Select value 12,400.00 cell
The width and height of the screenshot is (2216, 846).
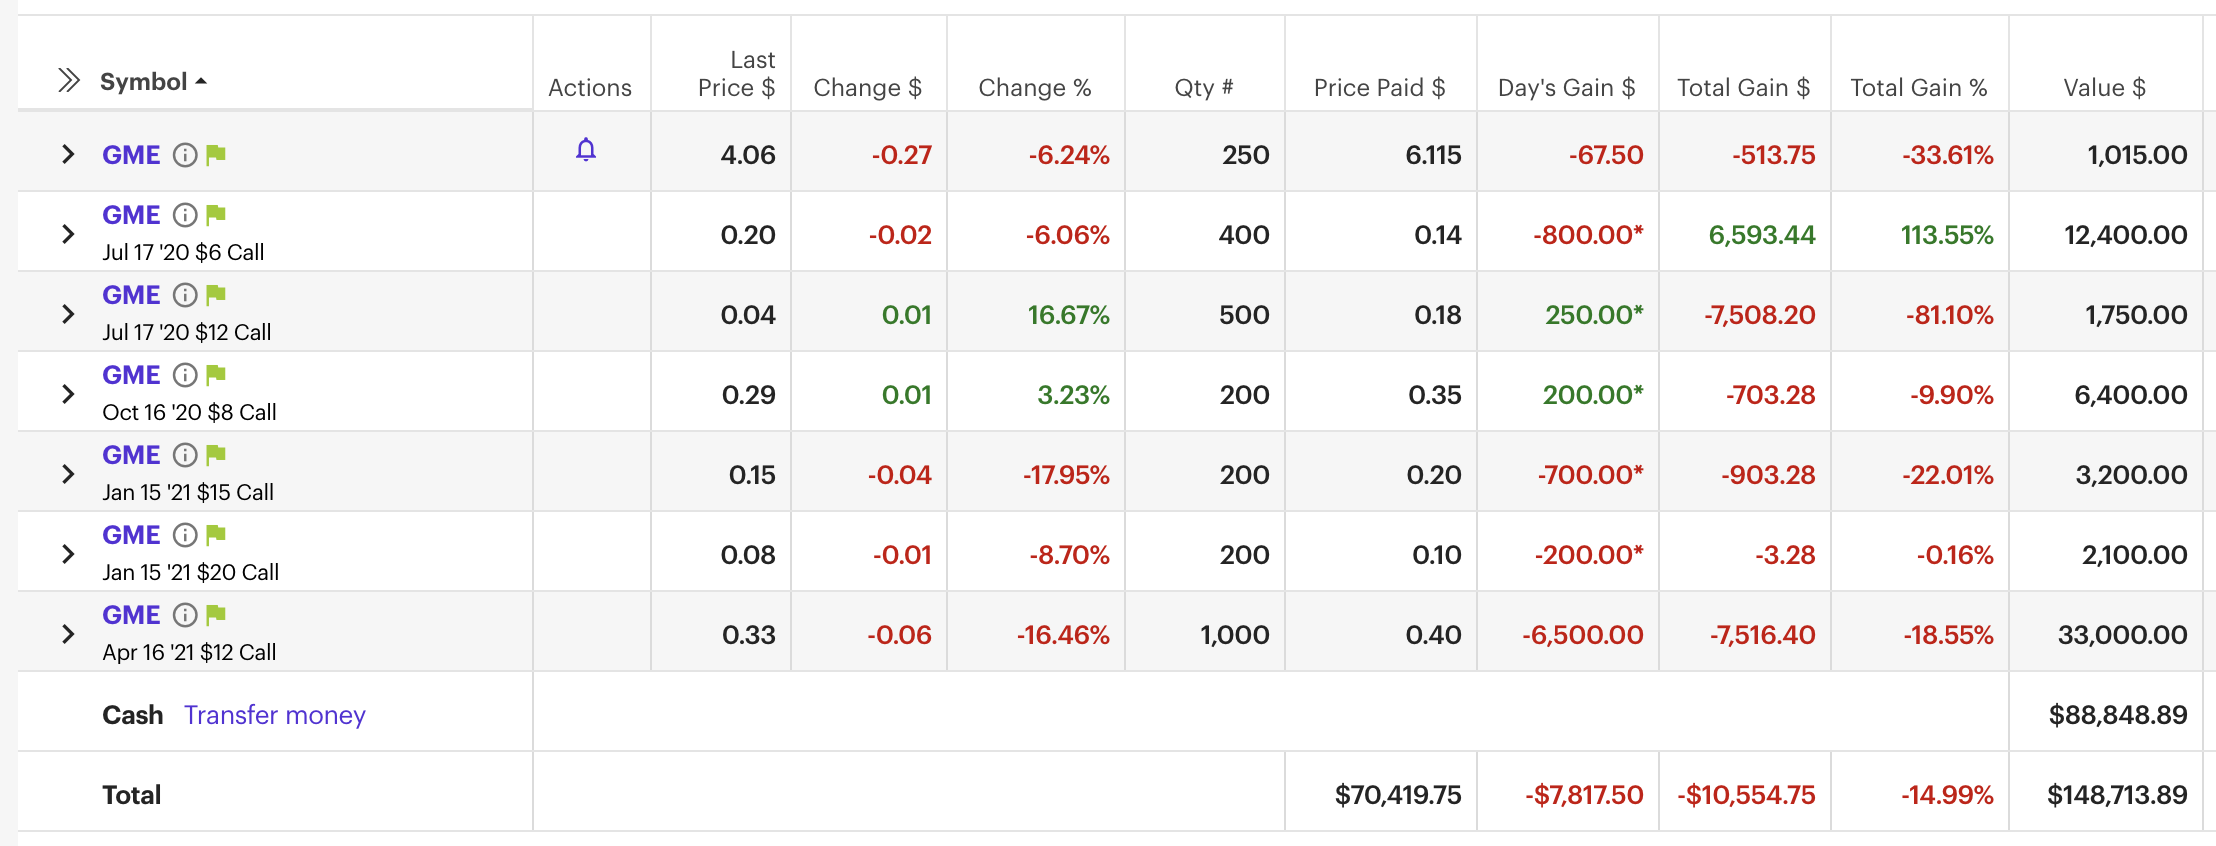(x=2126, y=235)
